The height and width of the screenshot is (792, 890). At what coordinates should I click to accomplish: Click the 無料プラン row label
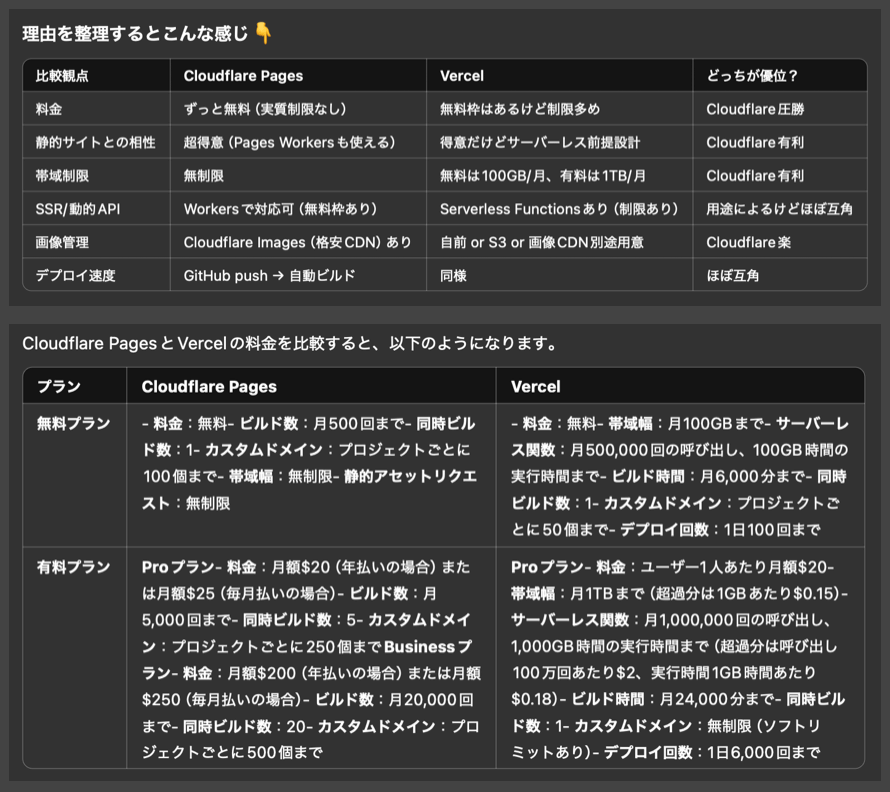tap(73, 423)
